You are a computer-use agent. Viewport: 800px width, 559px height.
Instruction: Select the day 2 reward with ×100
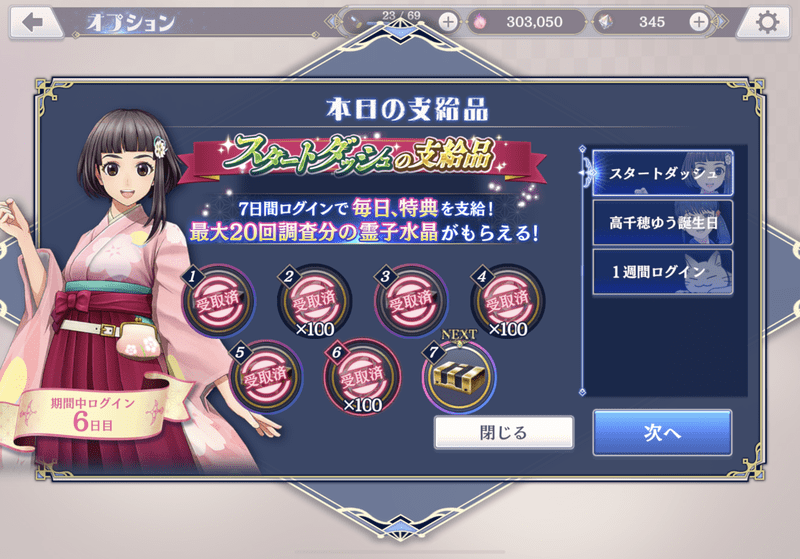(x=314, y=300)
